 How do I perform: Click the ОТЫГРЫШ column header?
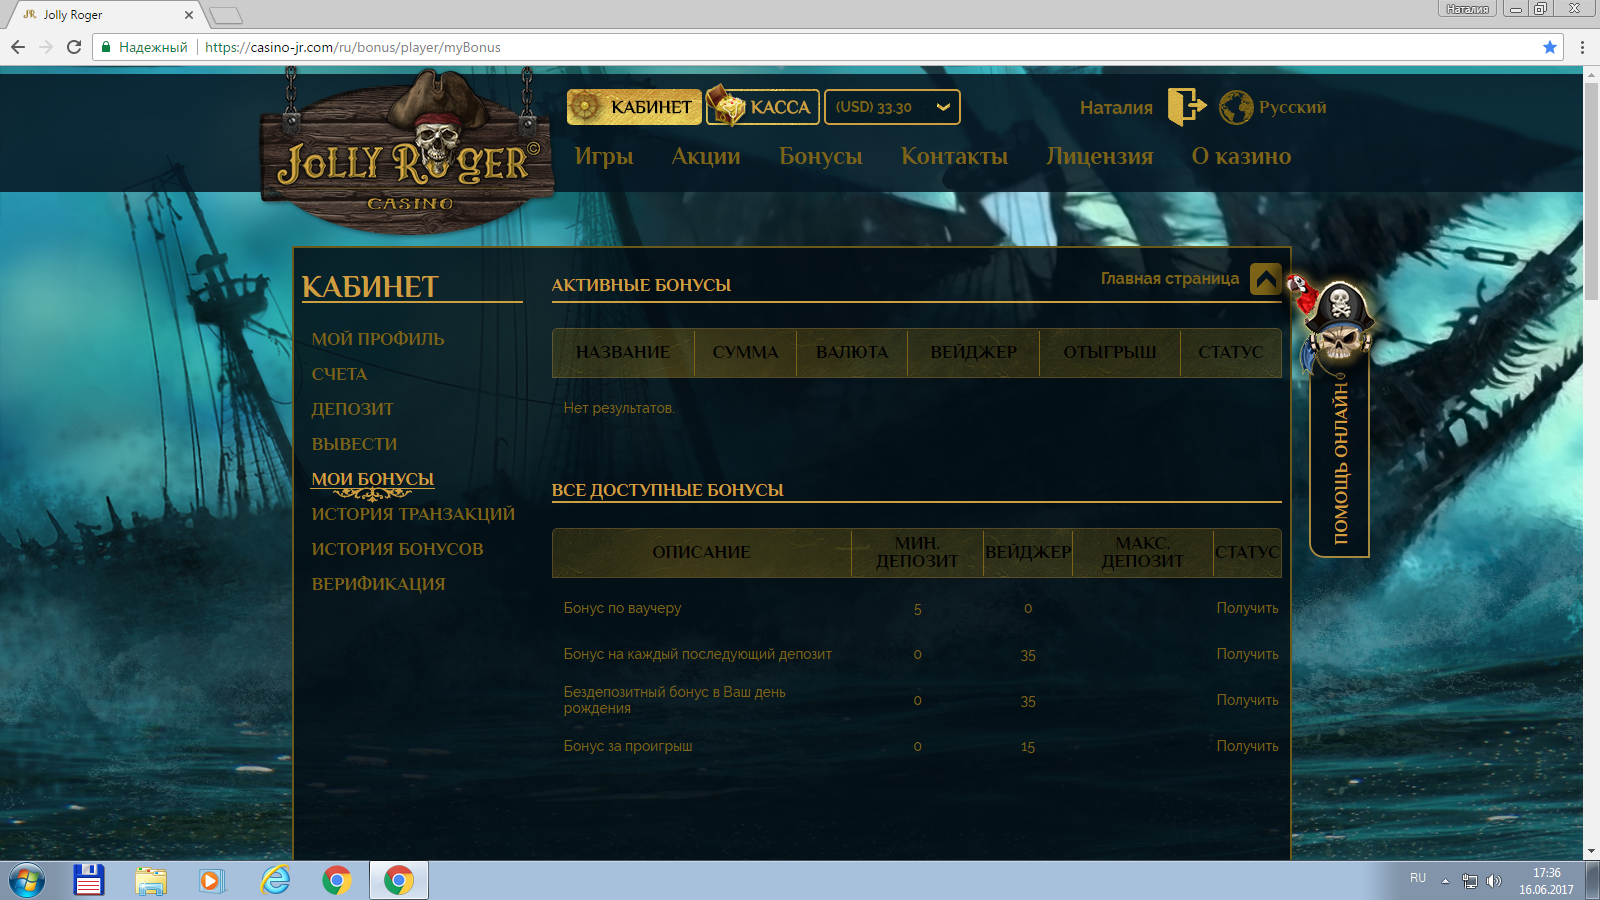1110,352
